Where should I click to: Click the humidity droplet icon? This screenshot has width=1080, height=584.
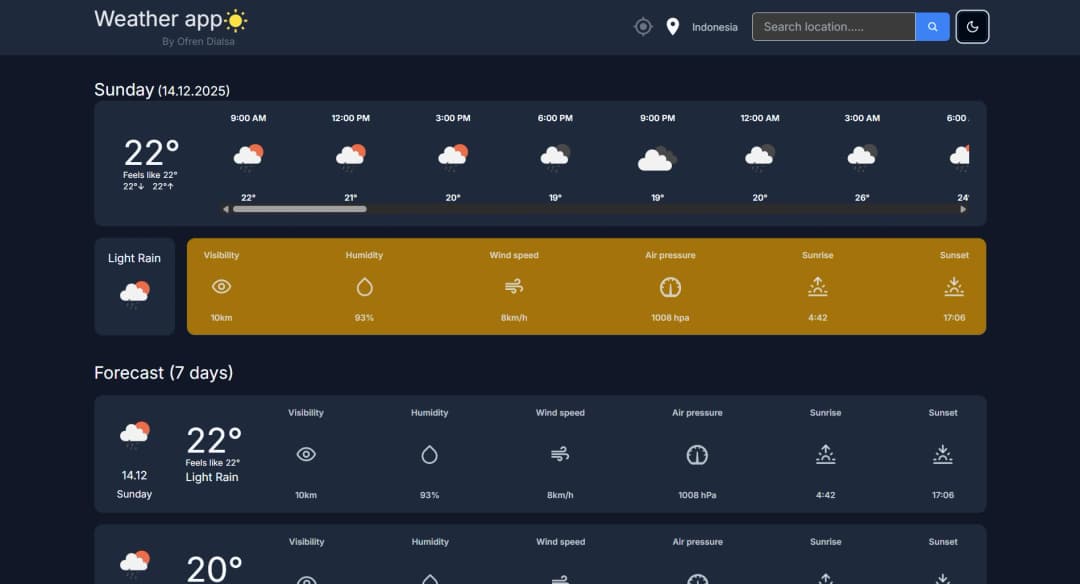click(x=364, y=286)
